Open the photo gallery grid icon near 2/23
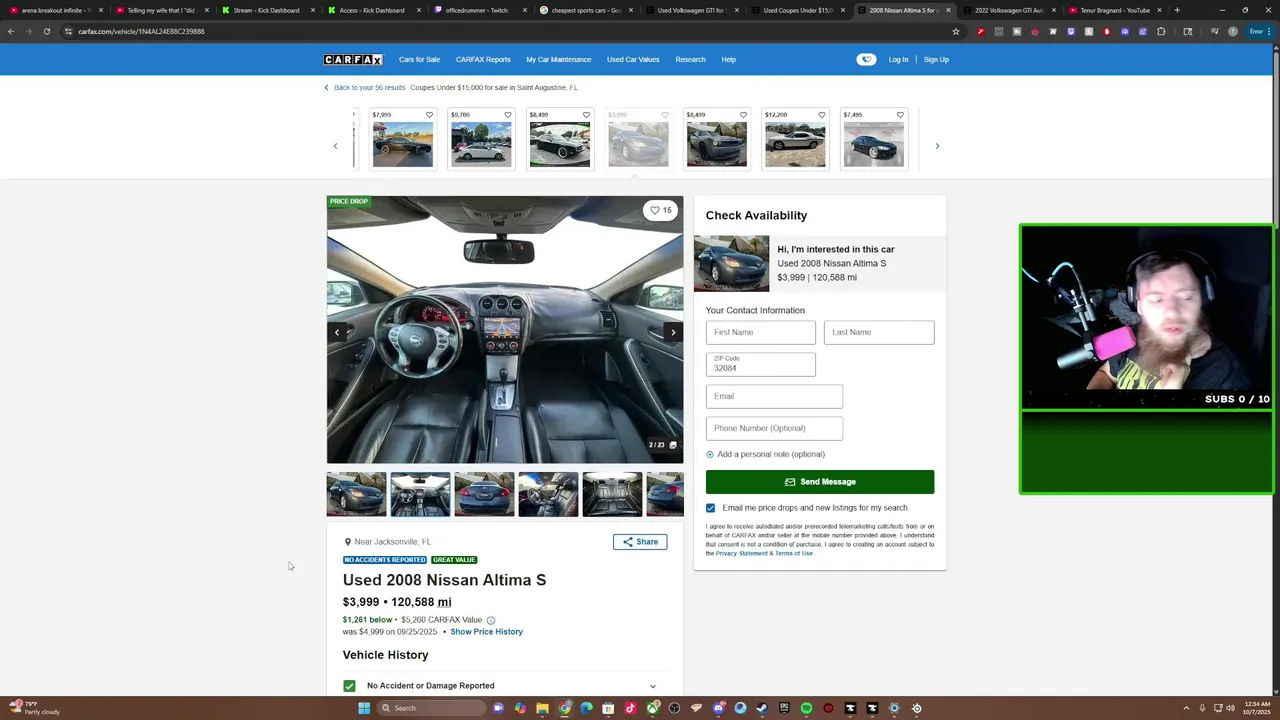Viewport: 1280px width, 720px height. click(x=673, y=445)
